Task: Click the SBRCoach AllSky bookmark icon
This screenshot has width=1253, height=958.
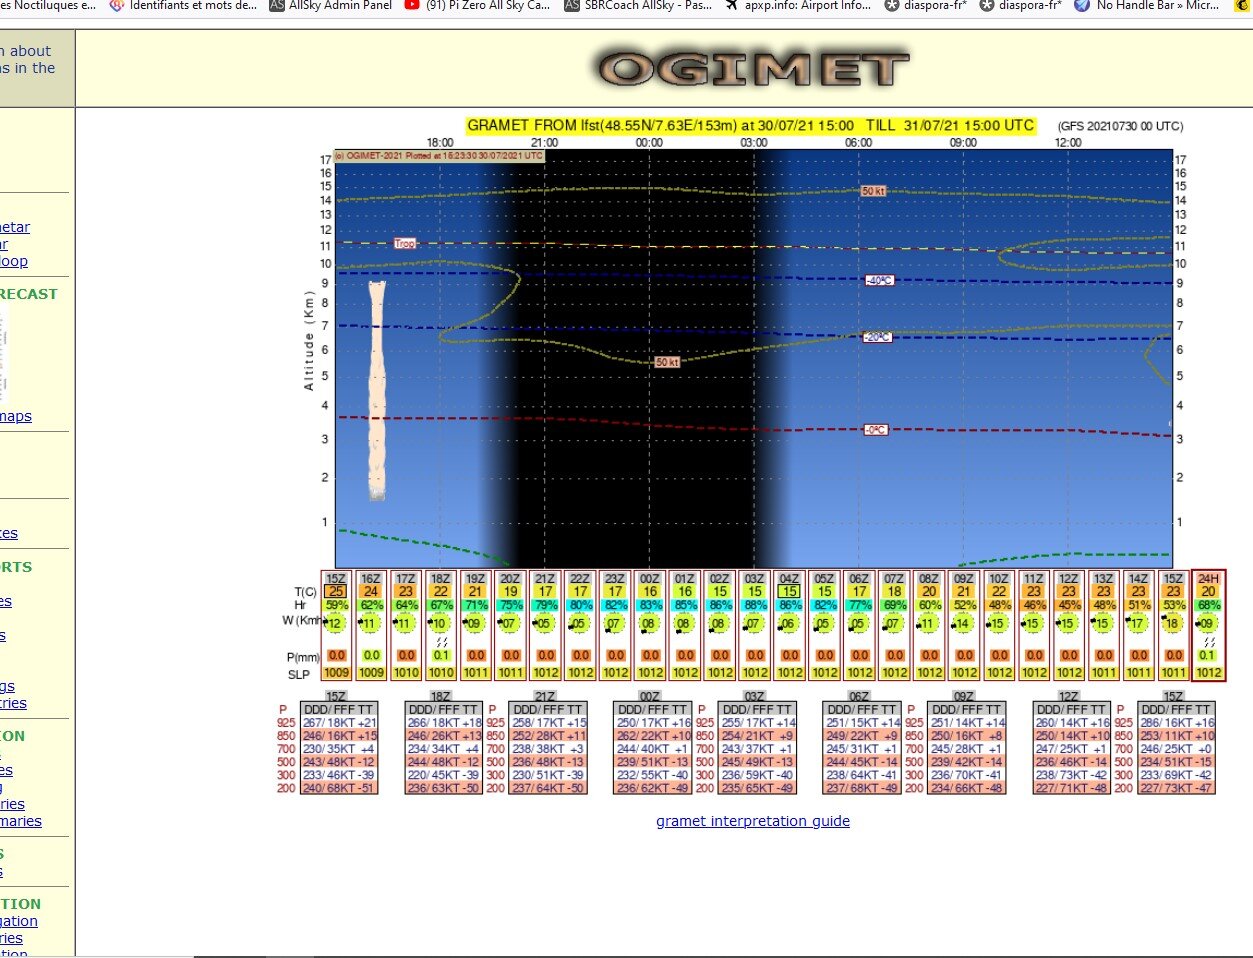Action: click(x=572, y=5)
